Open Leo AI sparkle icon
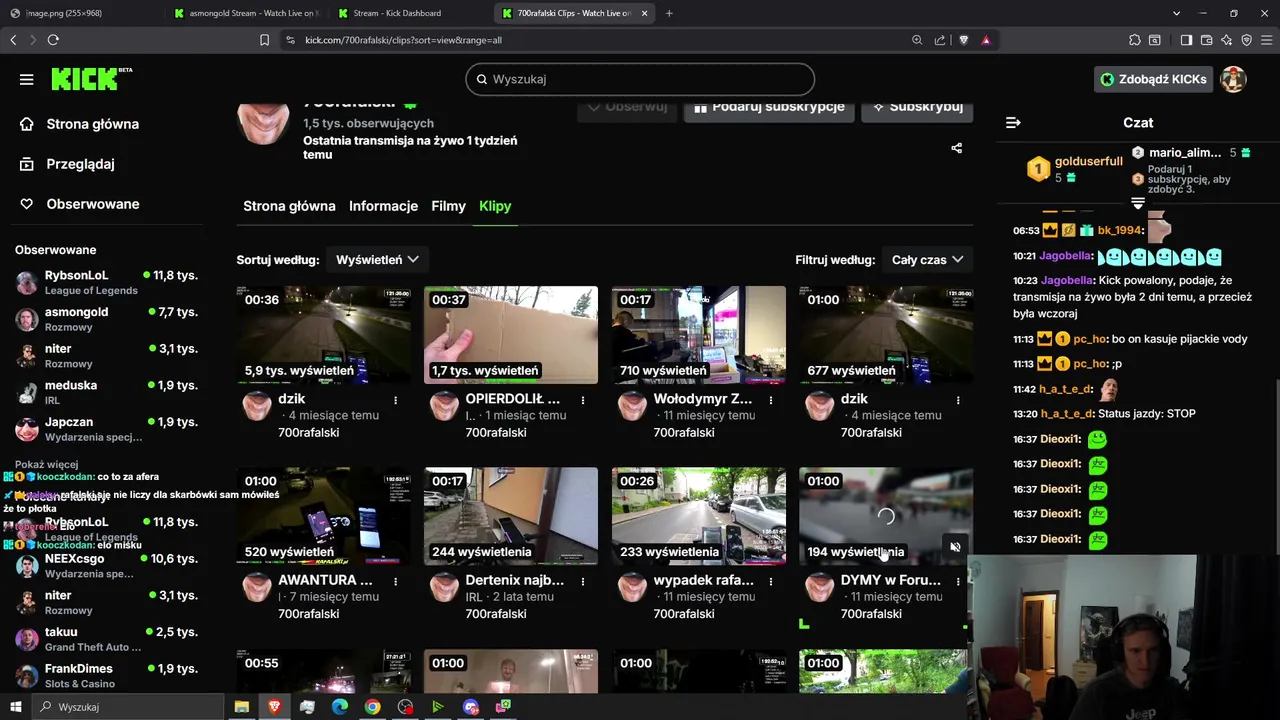Screen dimensions: 1280x720 1227,40
